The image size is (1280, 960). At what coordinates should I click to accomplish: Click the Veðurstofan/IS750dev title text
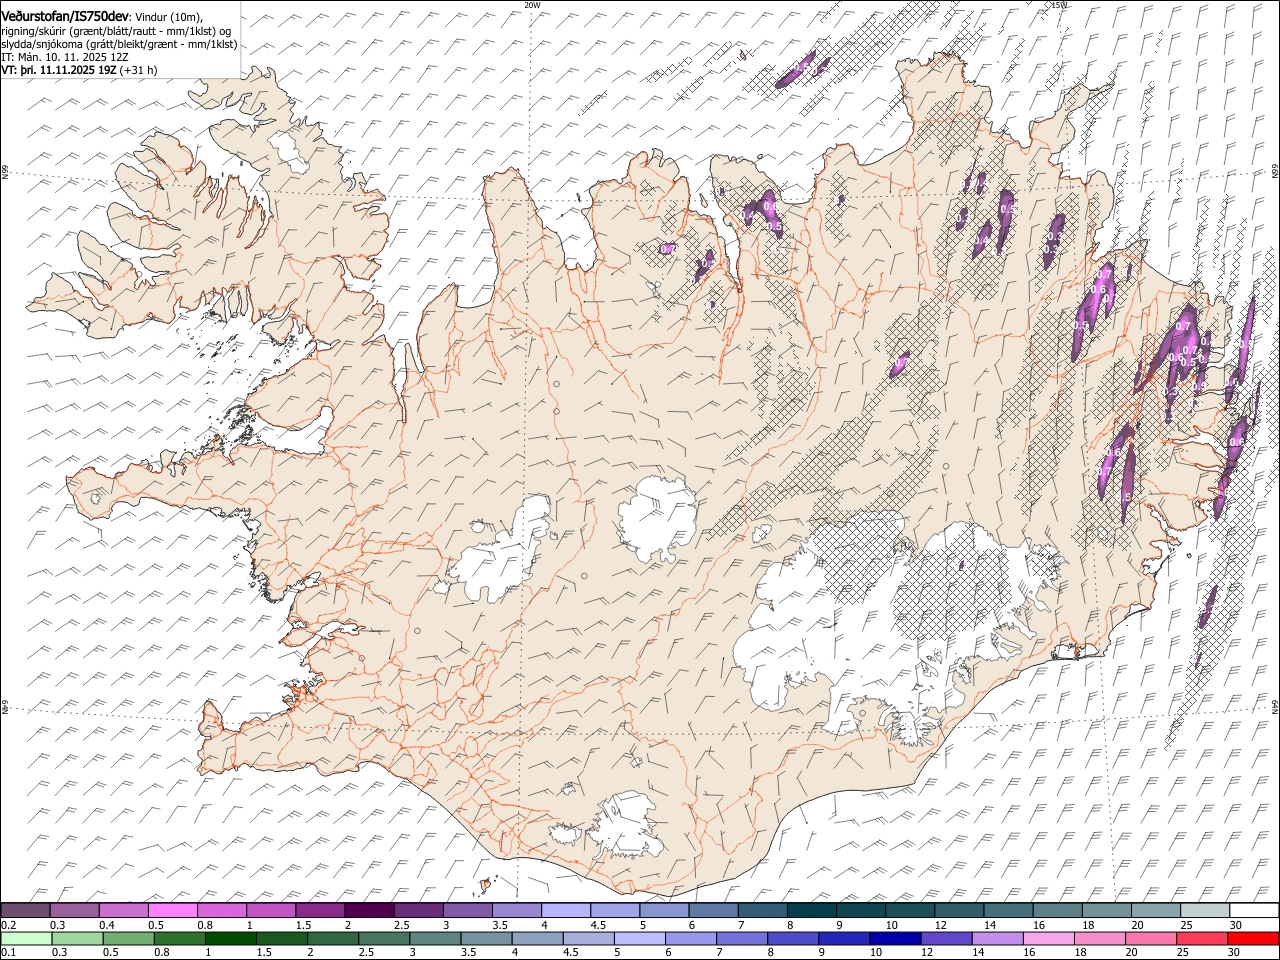pos(65,17)
